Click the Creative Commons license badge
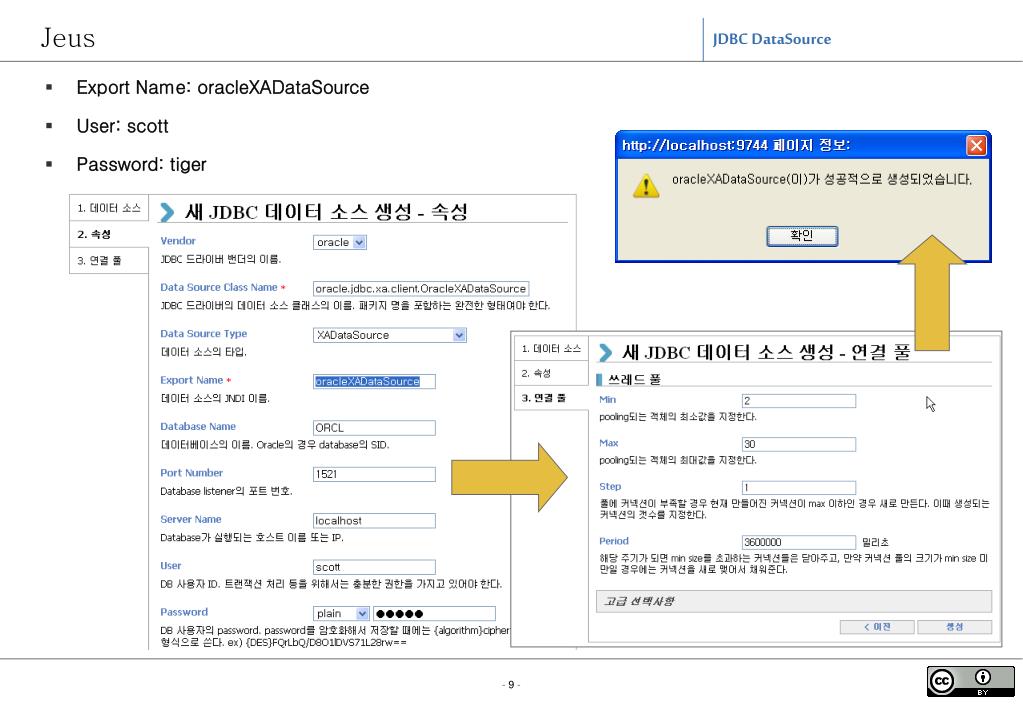The width and height of the screenshot is (1023, 708). coord(970,681)
